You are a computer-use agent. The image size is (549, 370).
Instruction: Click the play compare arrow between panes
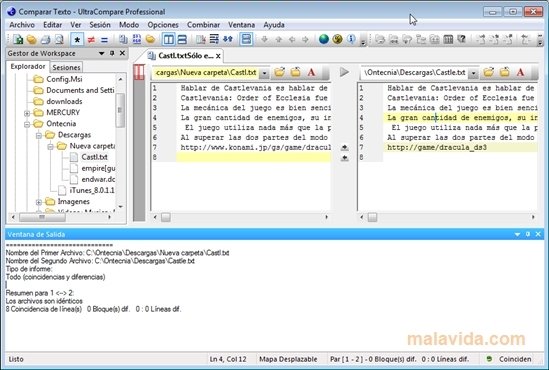(x=344, y=72)
